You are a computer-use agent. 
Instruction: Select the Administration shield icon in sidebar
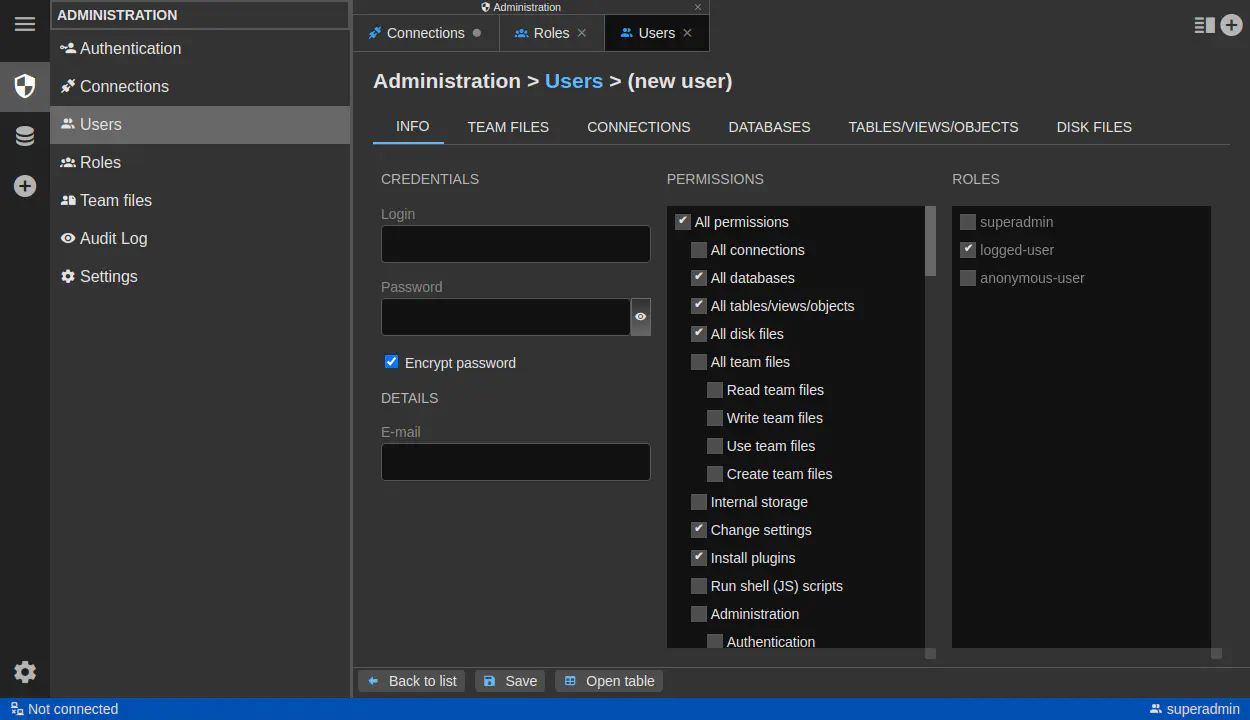click(25, 86)
